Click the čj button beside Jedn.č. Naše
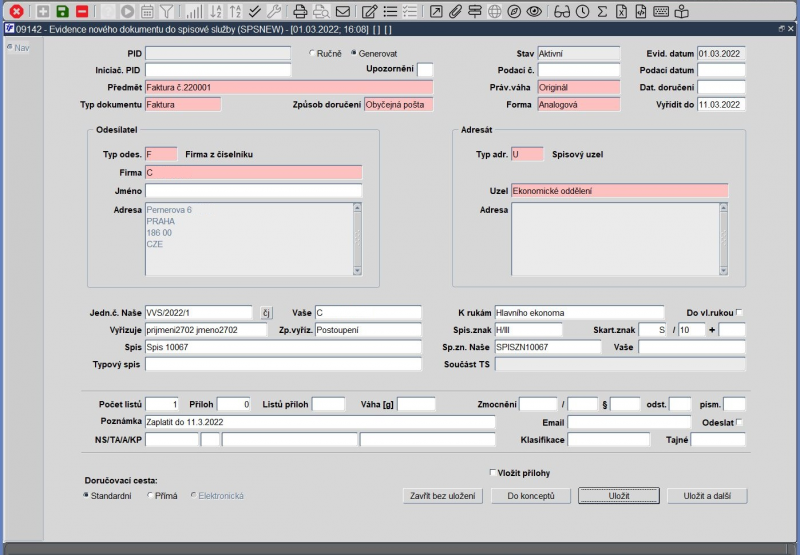The width and height of the screenshot is (800, 555). tap(266, 312)
